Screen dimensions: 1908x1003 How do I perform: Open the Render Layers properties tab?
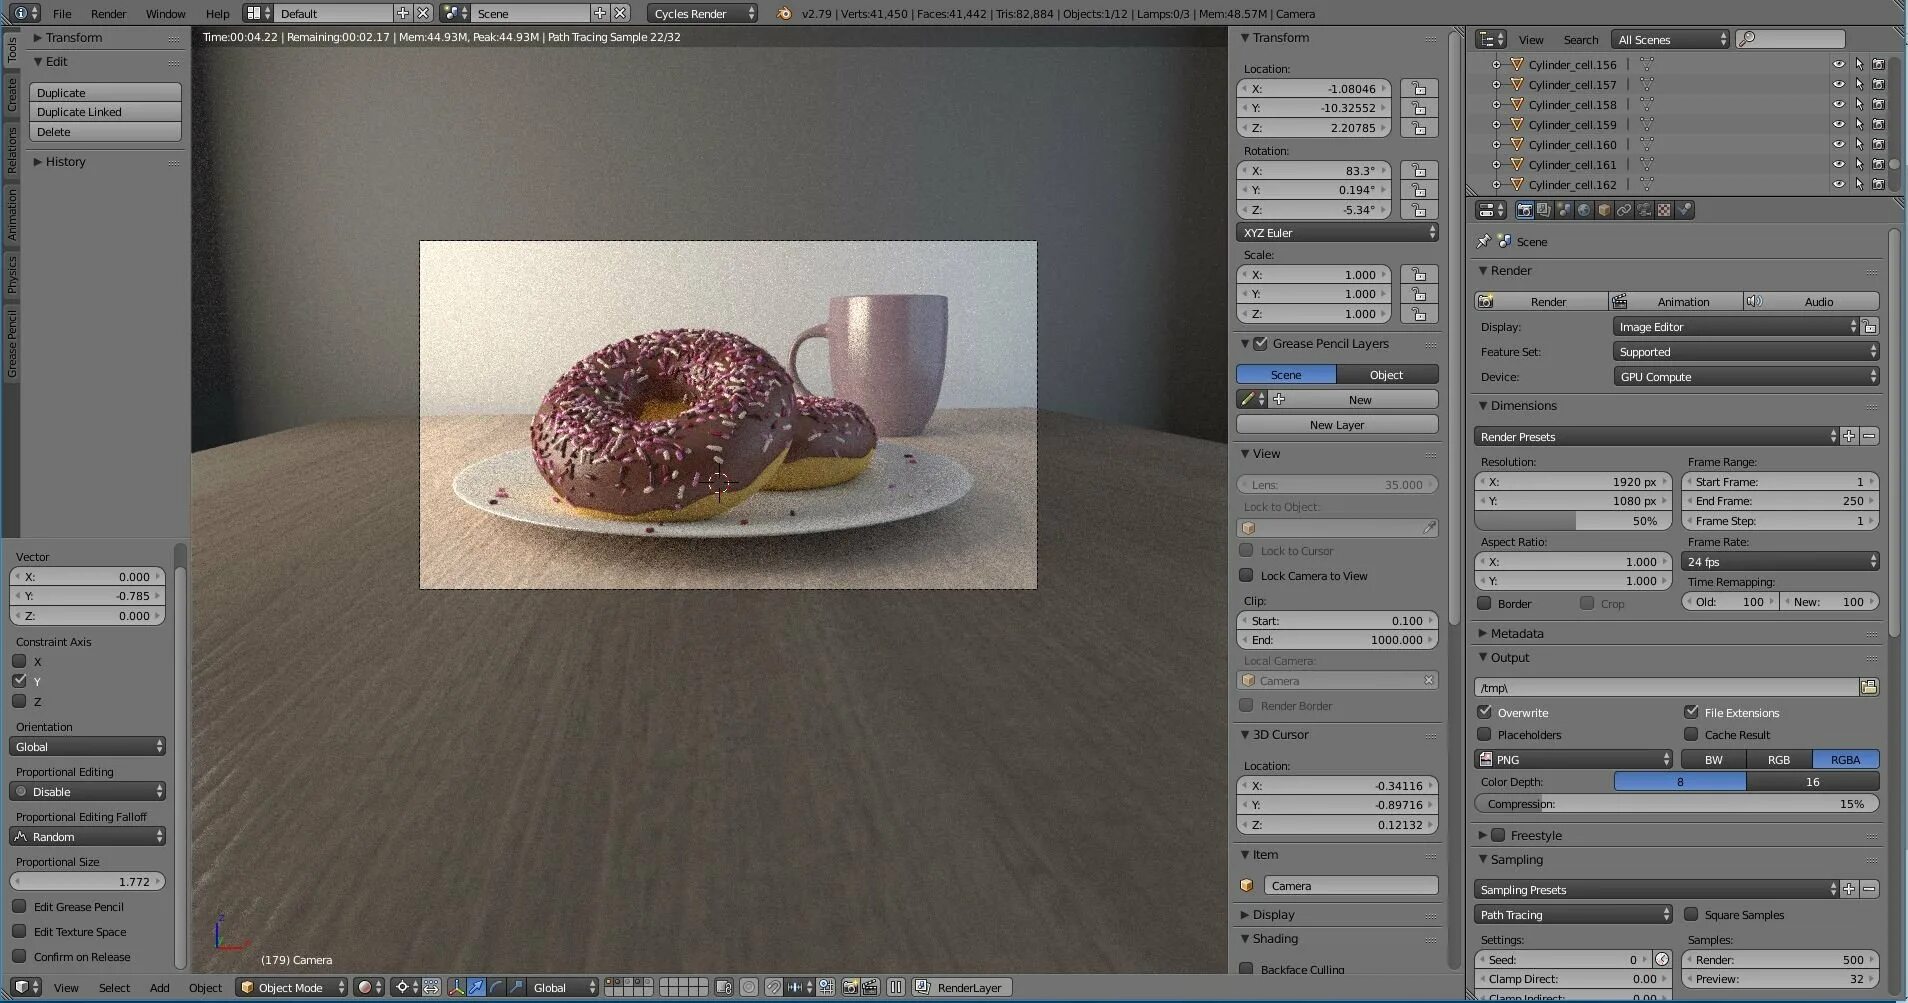[x=1544, y=210]
